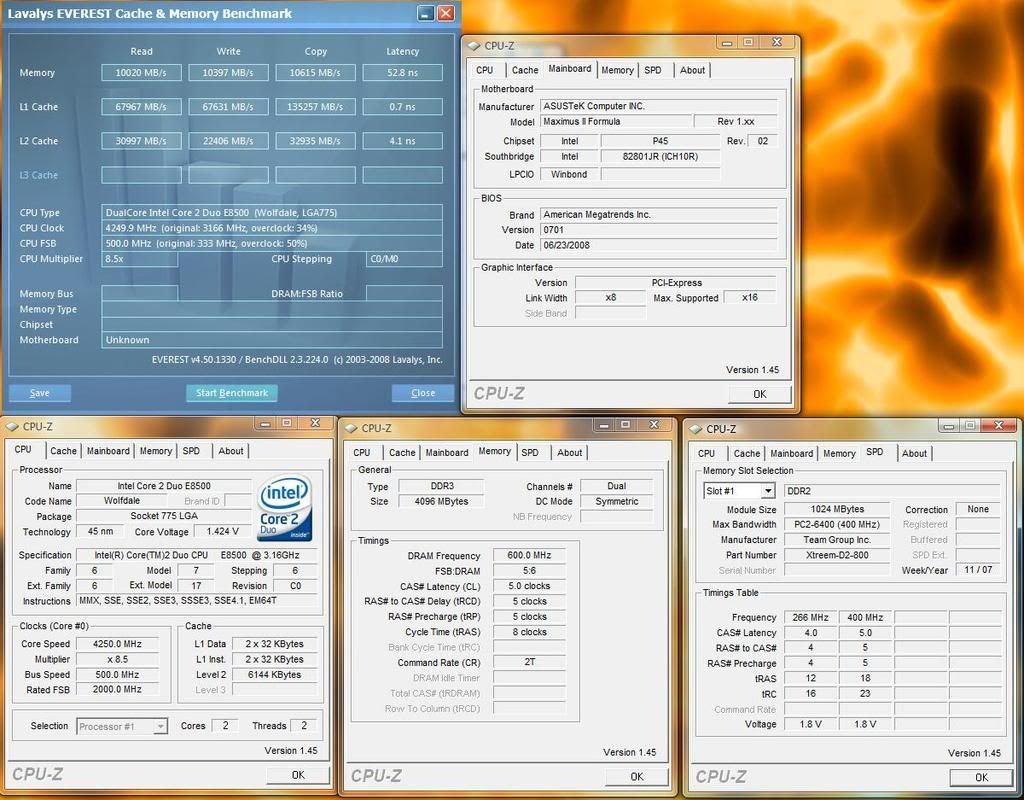Click Save button in EVEREST benchmark

(x=39, y=392)
